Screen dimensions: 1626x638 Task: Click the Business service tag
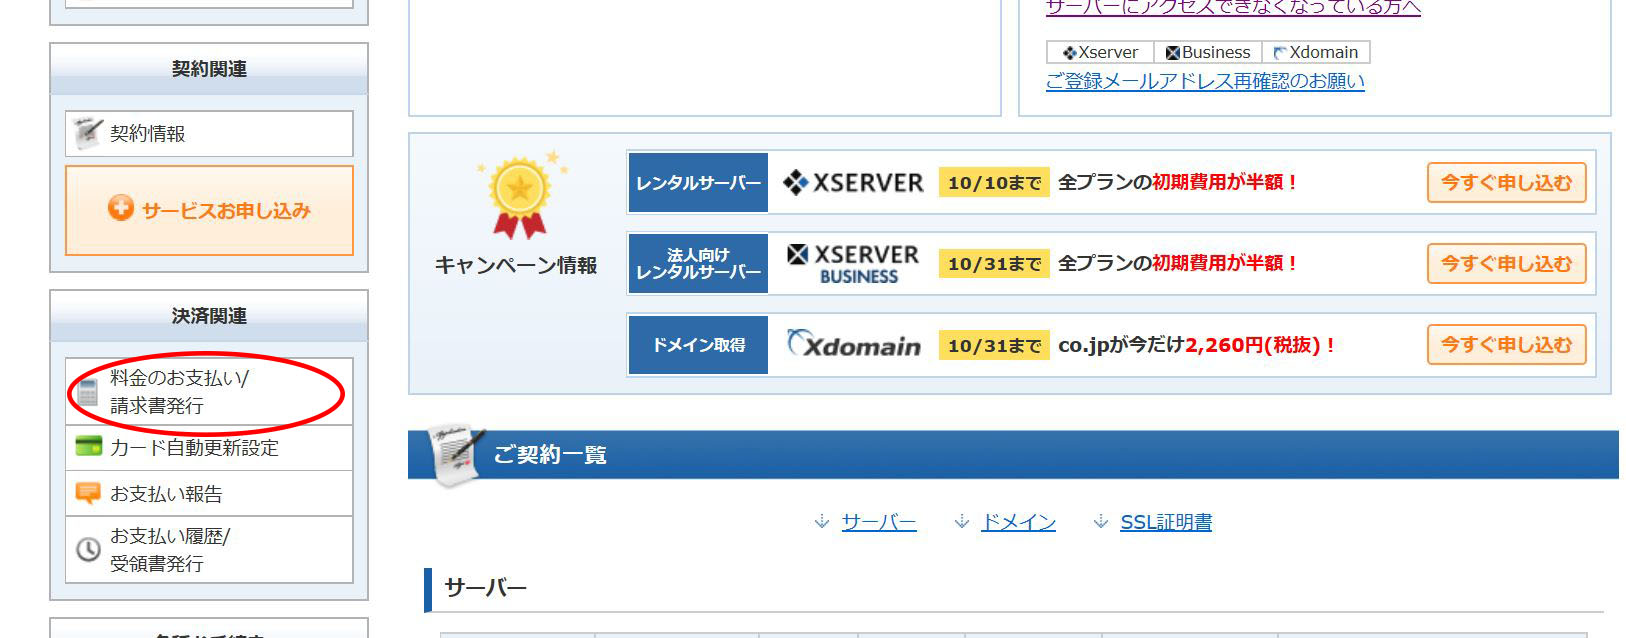coord(1208,52)
